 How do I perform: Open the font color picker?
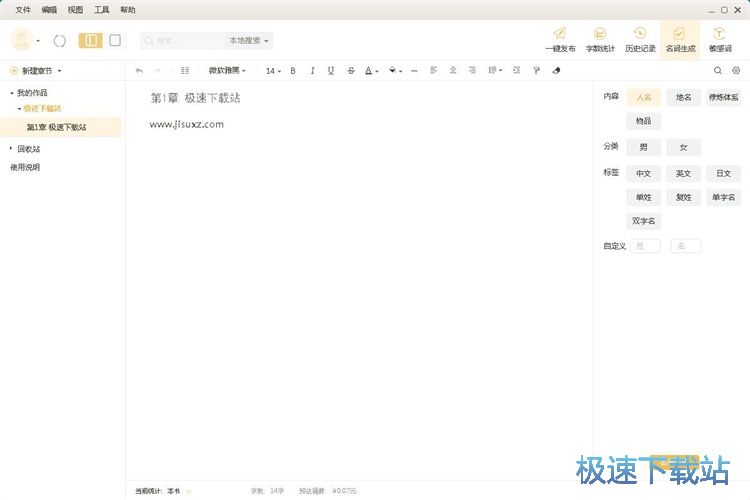pos(371,71)
